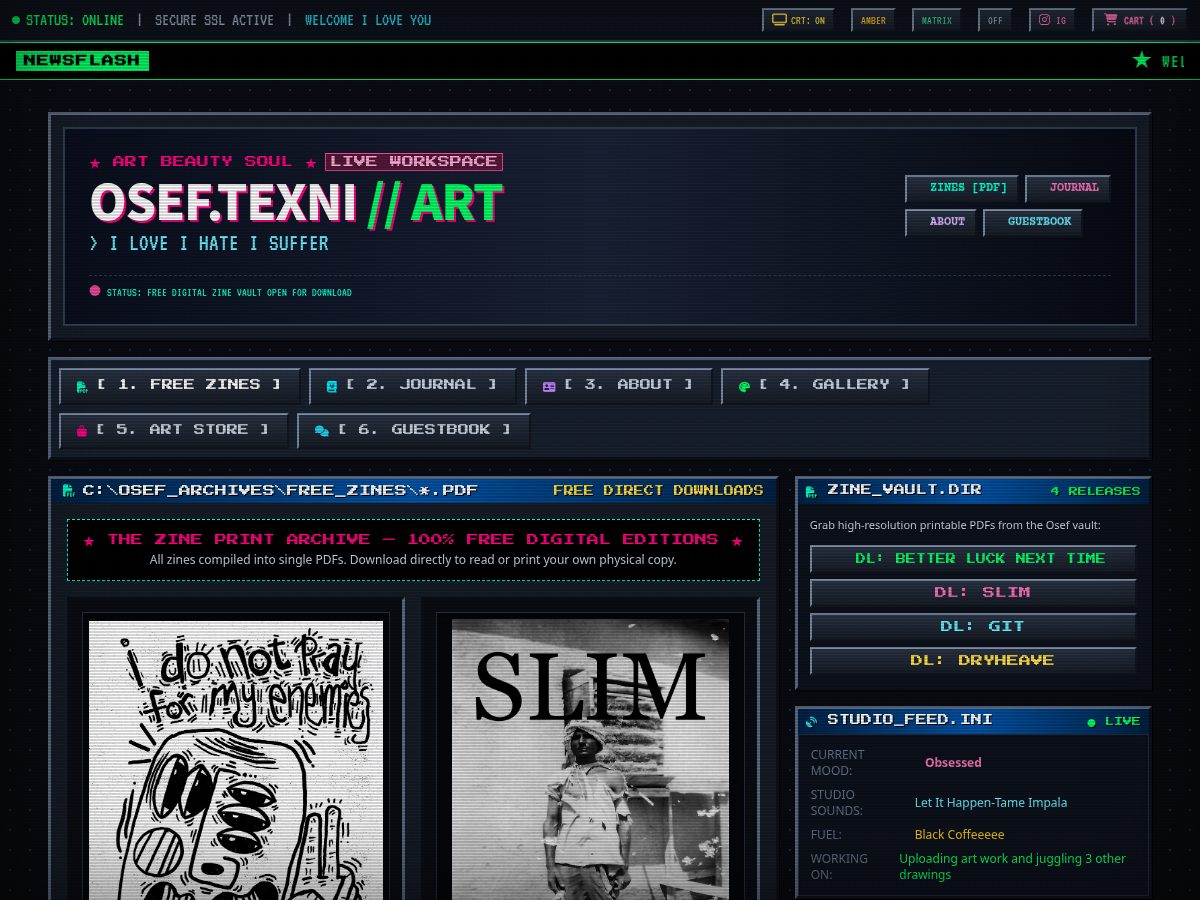Image resolution: width=1200 pixels, height=900 pixels.
Task: Click the STUDIO_FEED.INI panel icon
Action: (x=812, y=720)
